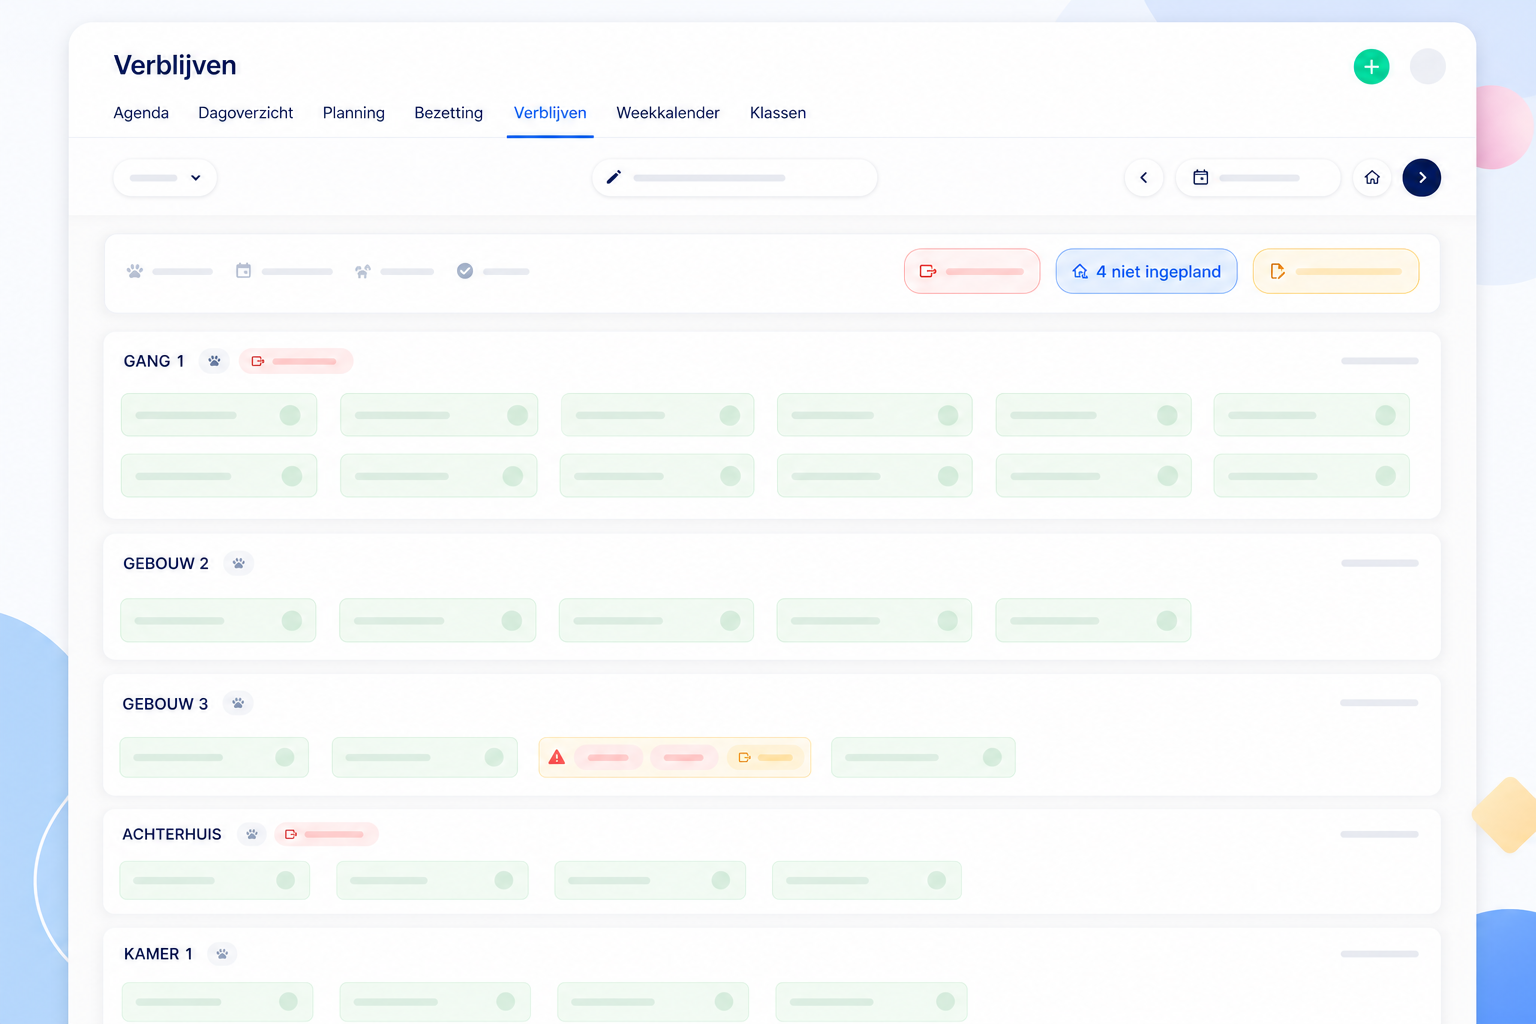The width and height of the screenshot is (1536, 1024).
Task: Expand the dropdown left of the pencil field
Action: pyautogui.click(x=165, y=178)
